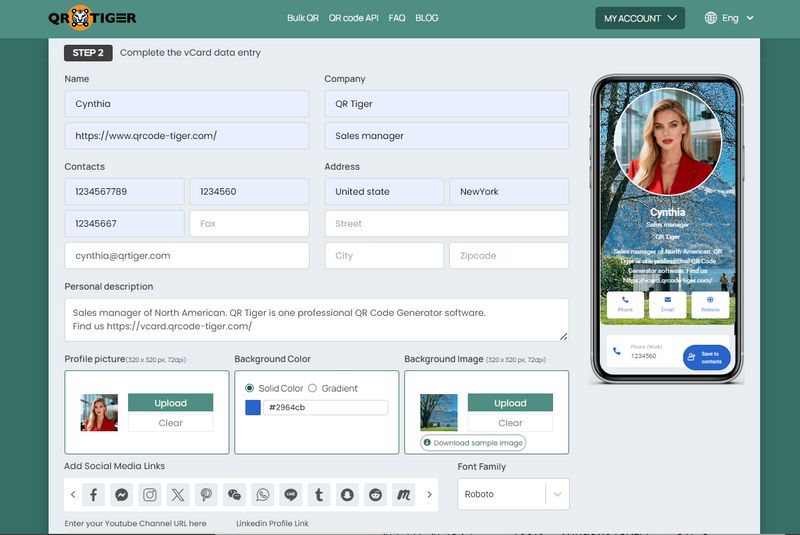The image size is (800, 535).
Task: Open Bulk QR in navigation
Action: point(302,18)
